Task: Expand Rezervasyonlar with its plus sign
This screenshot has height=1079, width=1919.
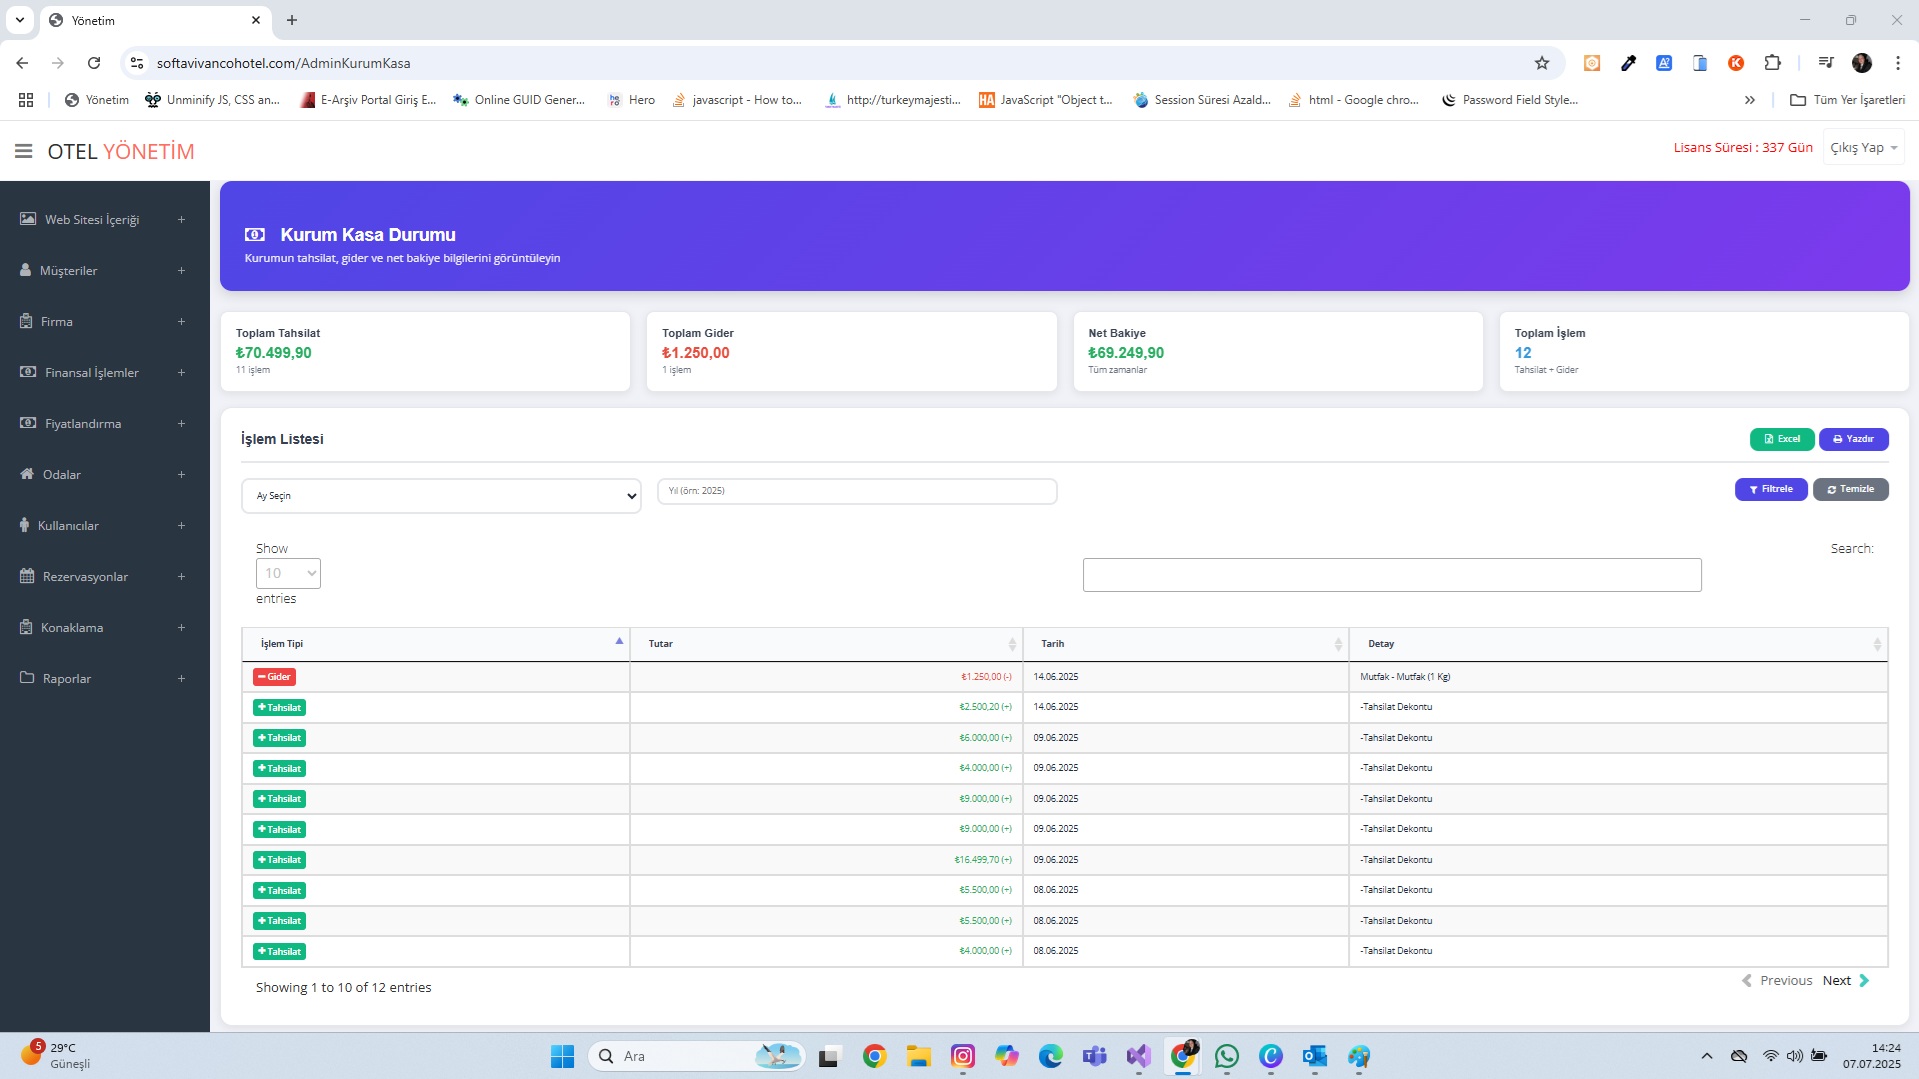Action: click(x=181, y=576)
